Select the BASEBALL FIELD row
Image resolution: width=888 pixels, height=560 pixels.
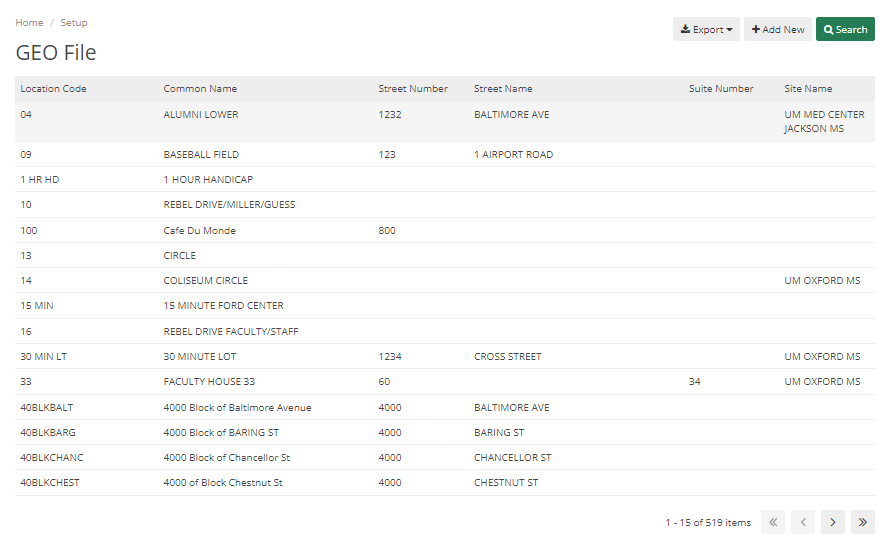[x=445, y=155]
